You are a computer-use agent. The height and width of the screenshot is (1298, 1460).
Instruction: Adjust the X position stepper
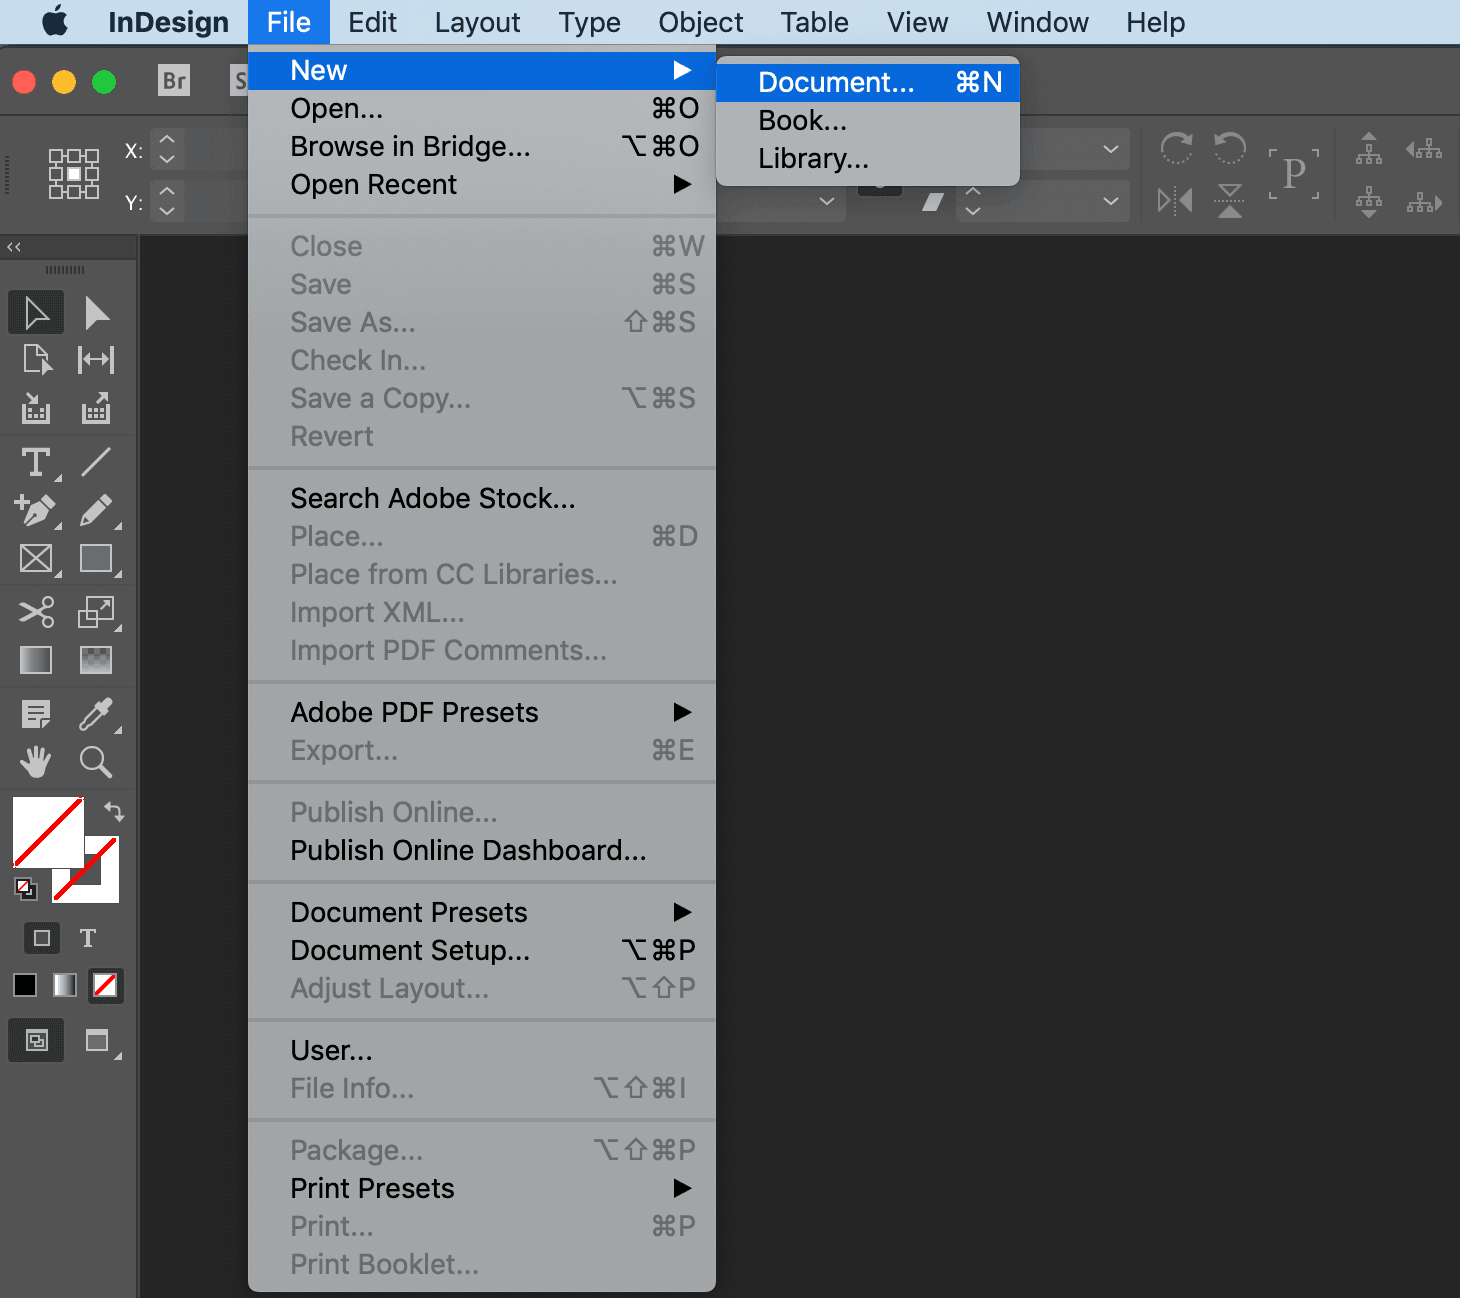coord(167,149)
